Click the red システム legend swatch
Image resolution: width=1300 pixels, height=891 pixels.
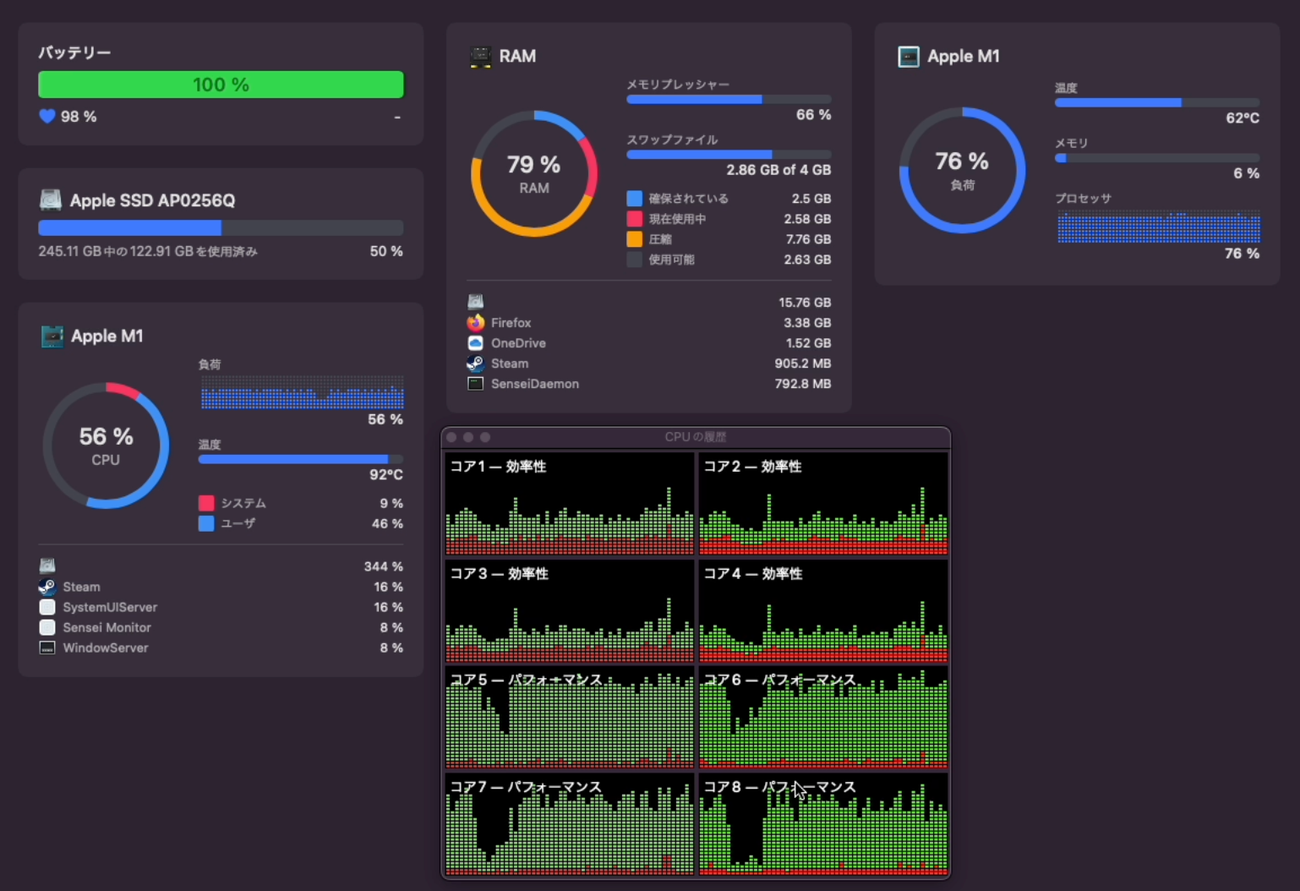coord(206,503)
